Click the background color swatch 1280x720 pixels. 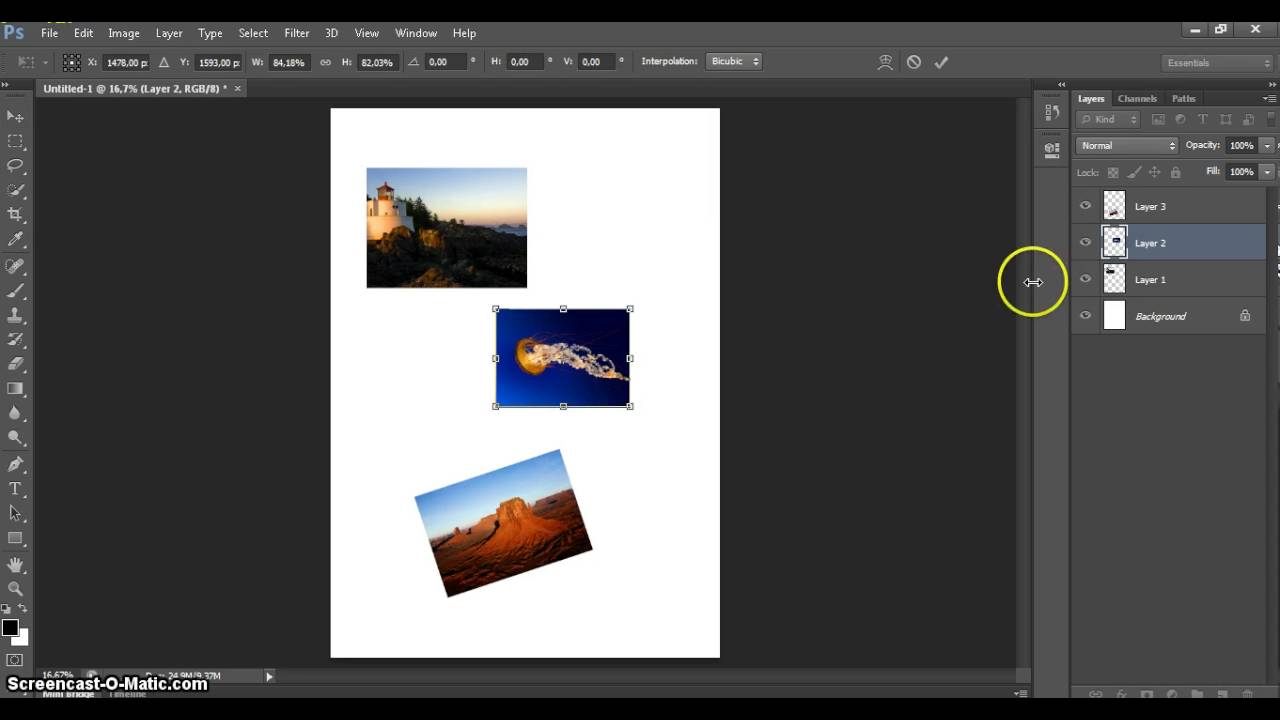(21, 637)
